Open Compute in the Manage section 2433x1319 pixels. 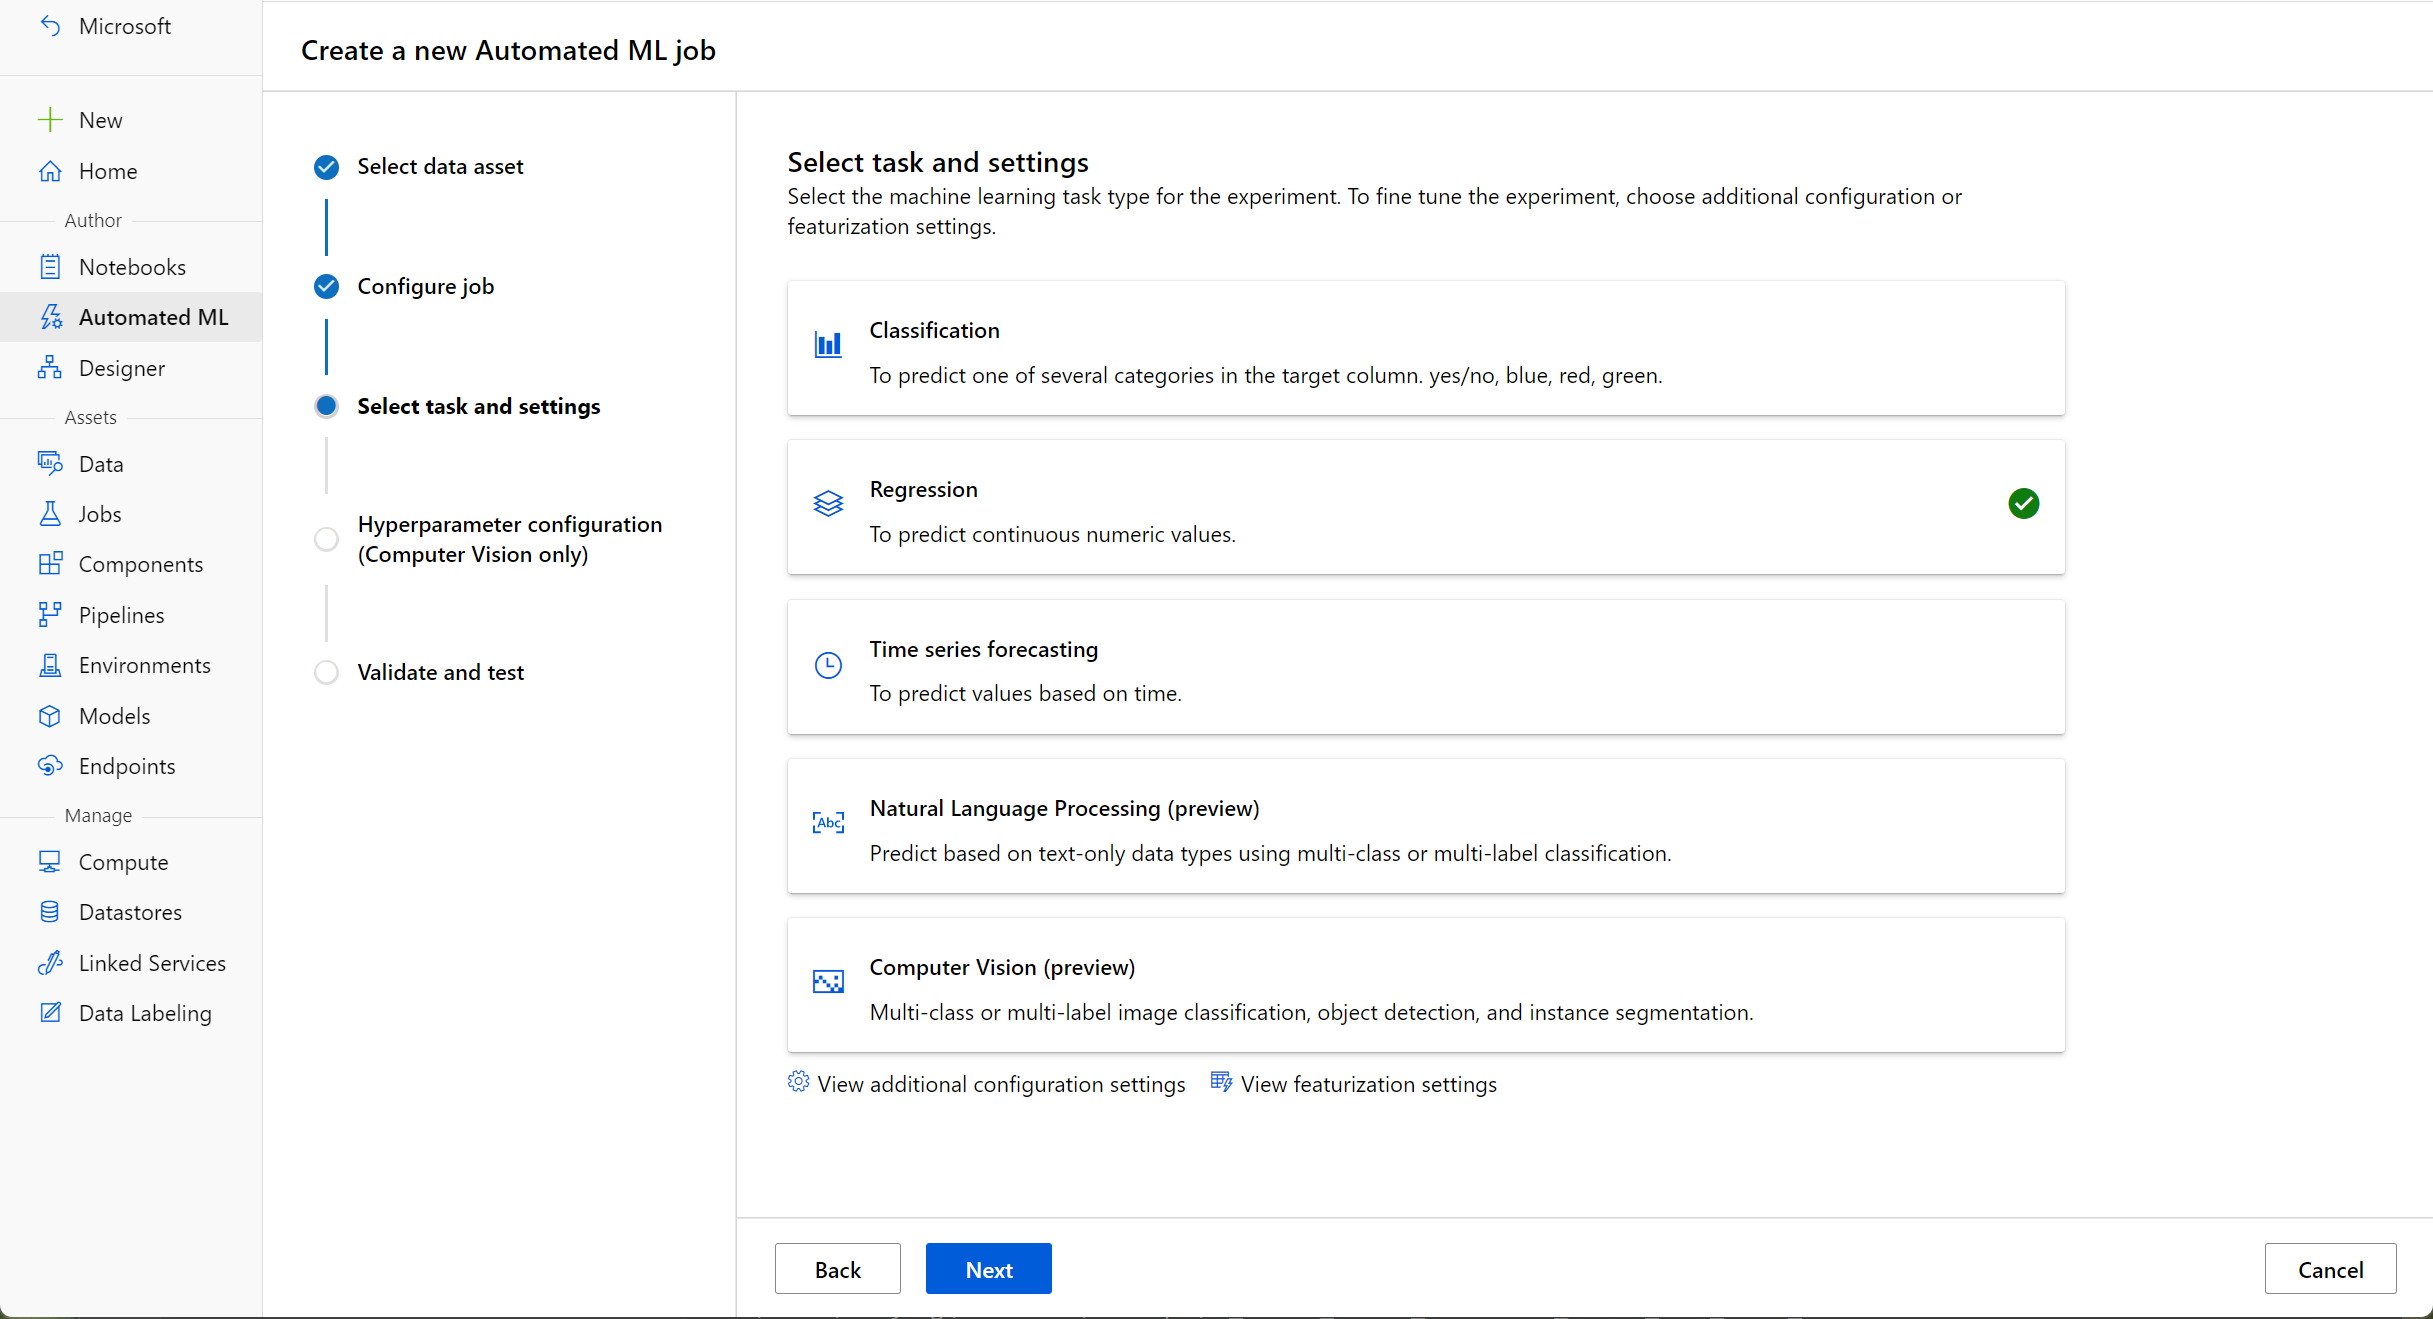pos(123,862)
